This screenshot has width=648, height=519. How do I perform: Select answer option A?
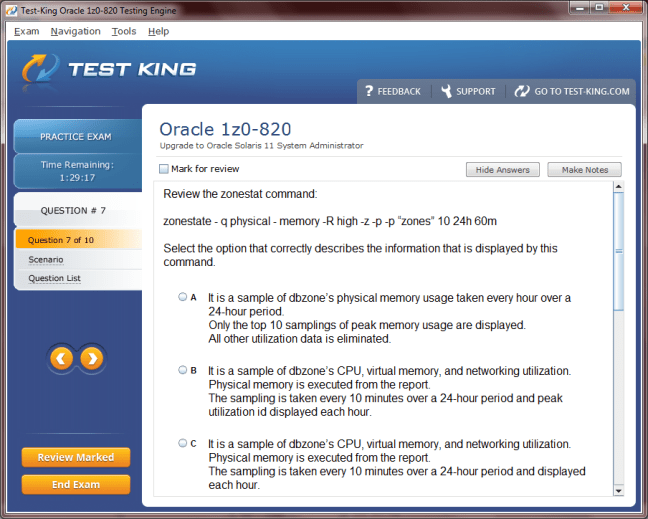(182, 297)
